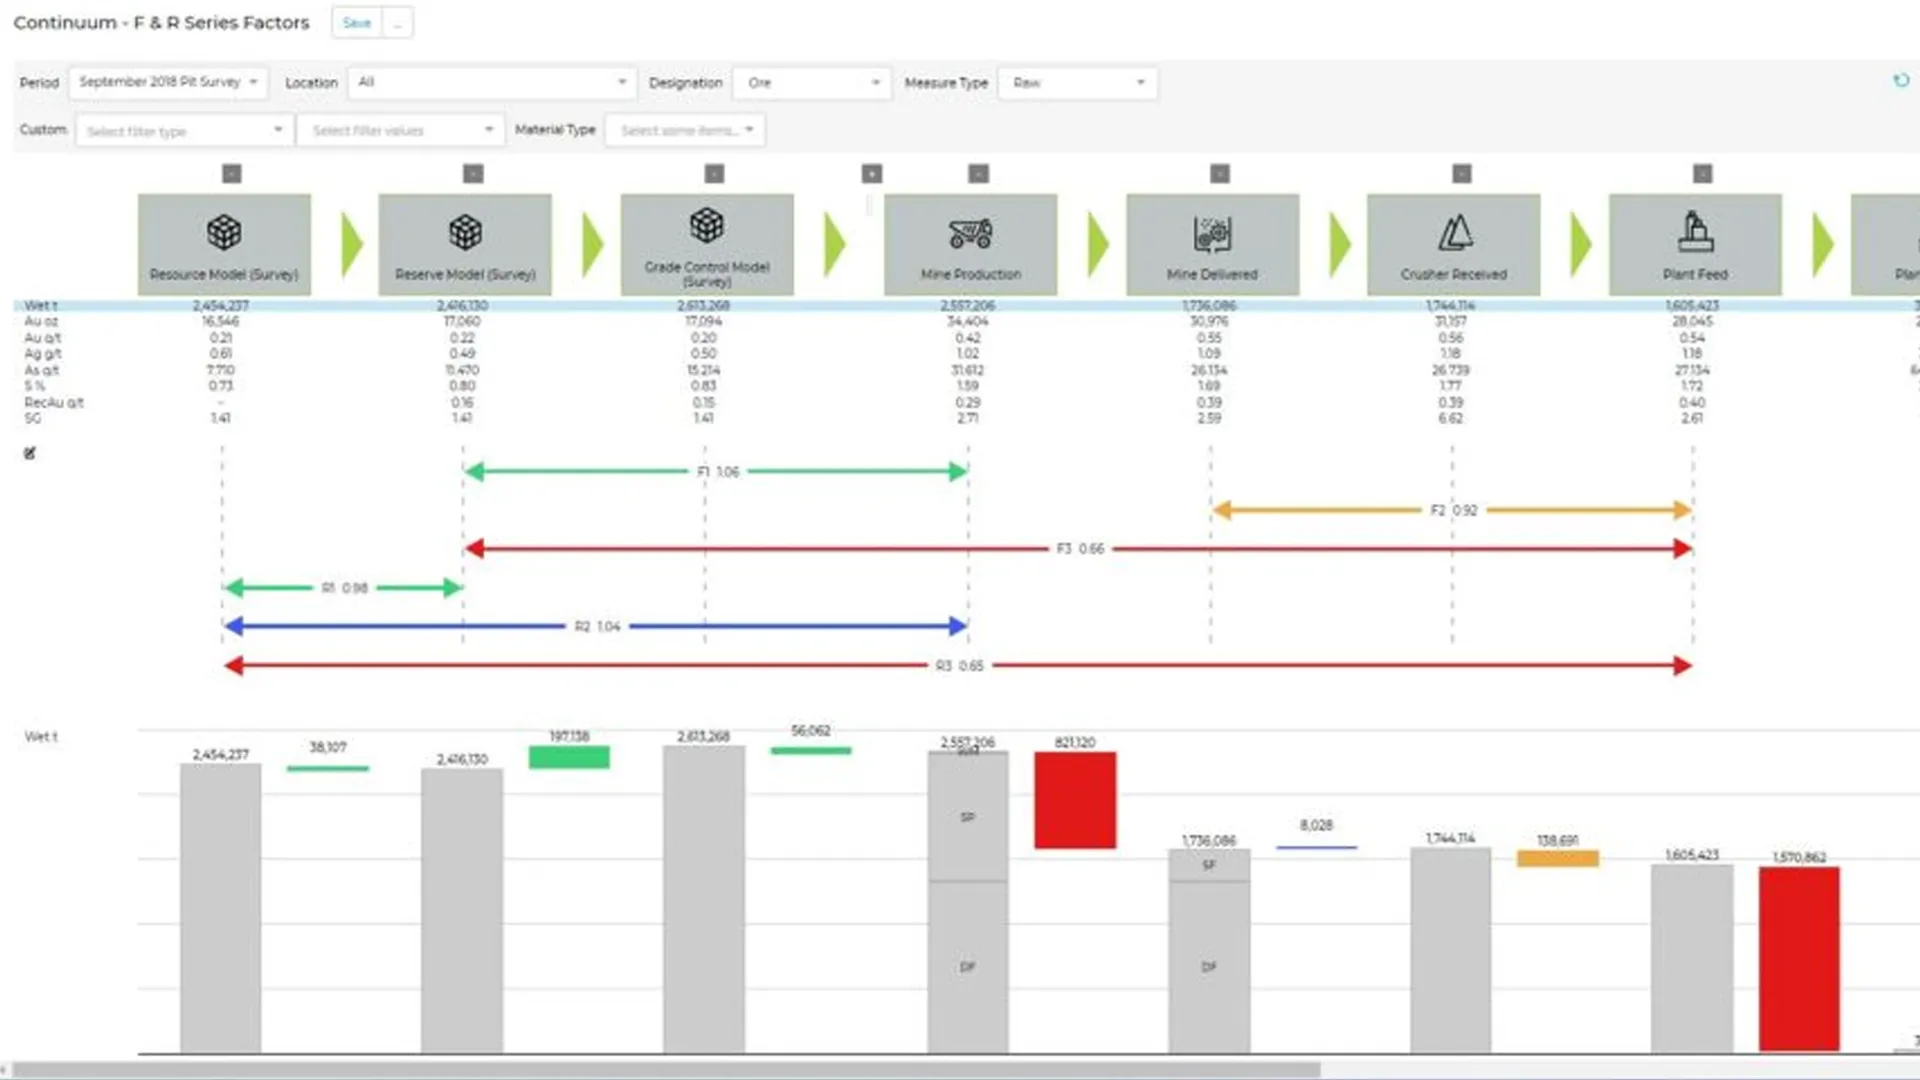Screen dimensions: 1920x1080
Task: Open the Material Type selector
Action: click(x=685, y=130)
